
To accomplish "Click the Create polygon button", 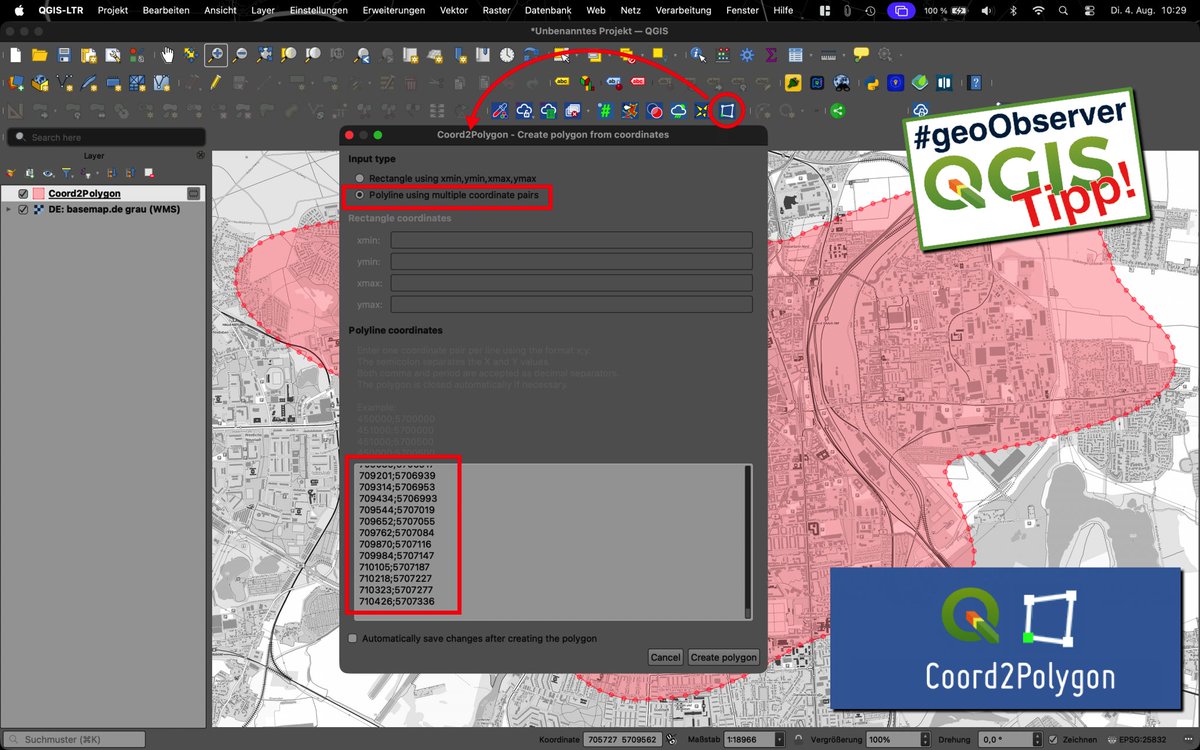I will pos(724,657).
